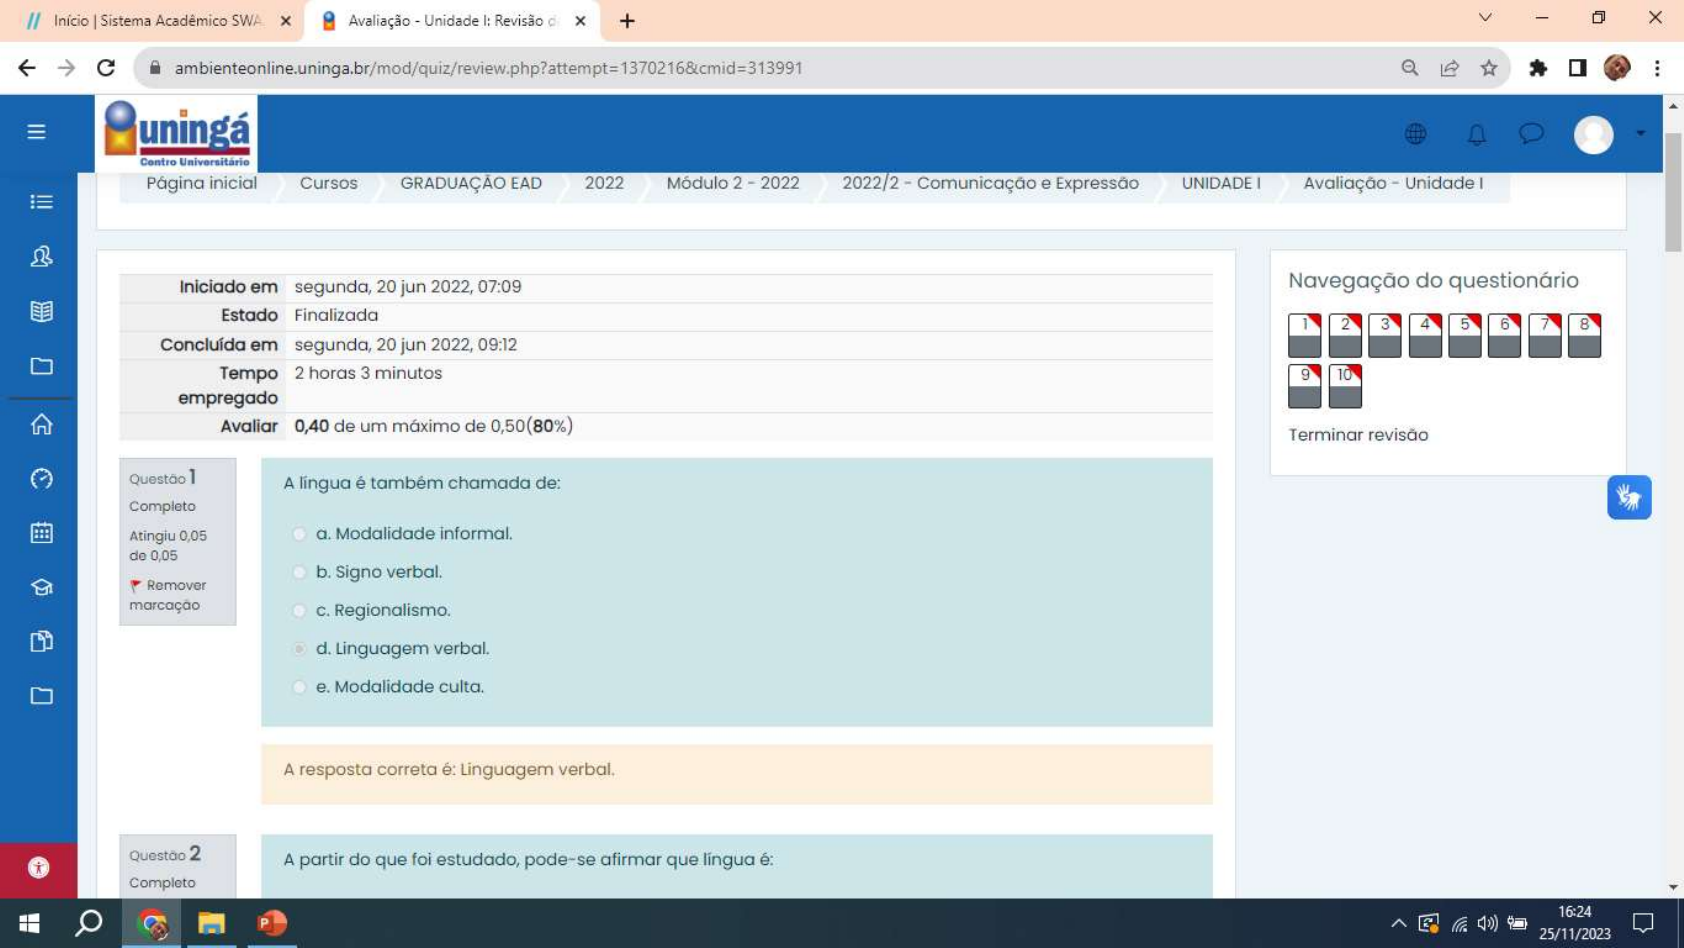Open the messages chat bubble icon

(x=1531, y=134)
